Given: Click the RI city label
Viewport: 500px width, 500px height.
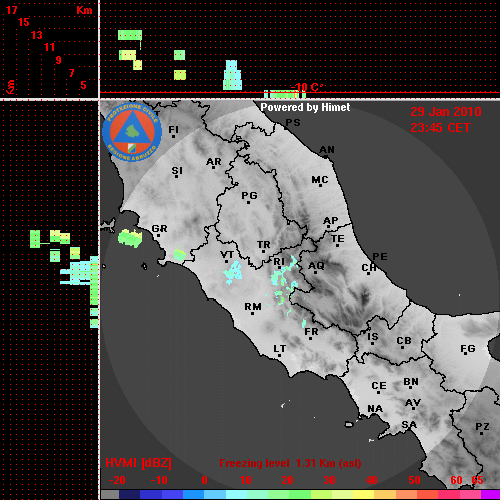Looking at the screenshot, I should 279,262.
